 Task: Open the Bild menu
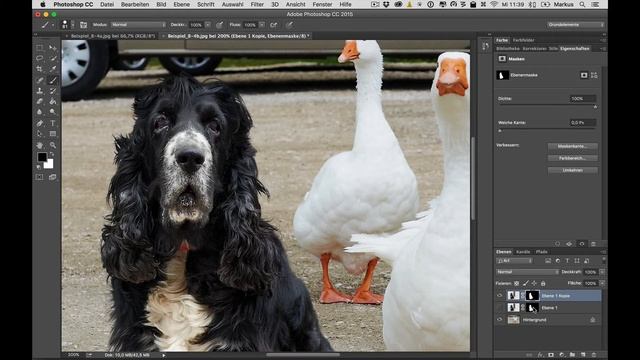tap(161, 4)
